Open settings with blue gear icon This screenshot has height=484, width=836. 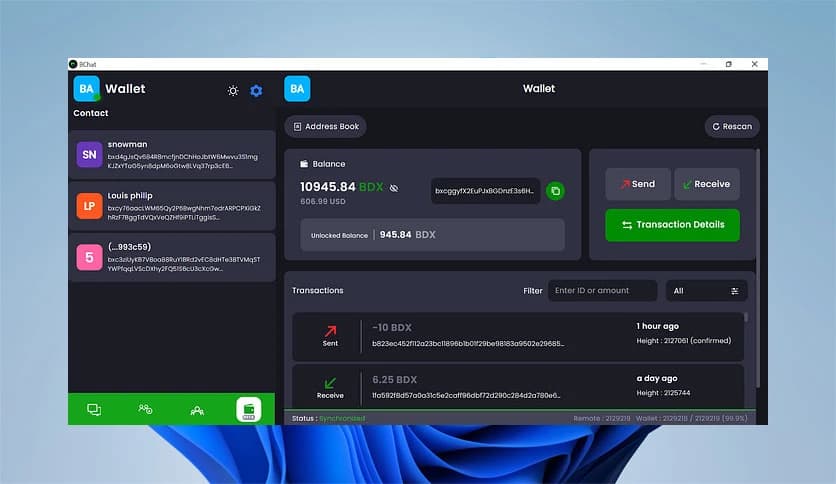[256, 91]
